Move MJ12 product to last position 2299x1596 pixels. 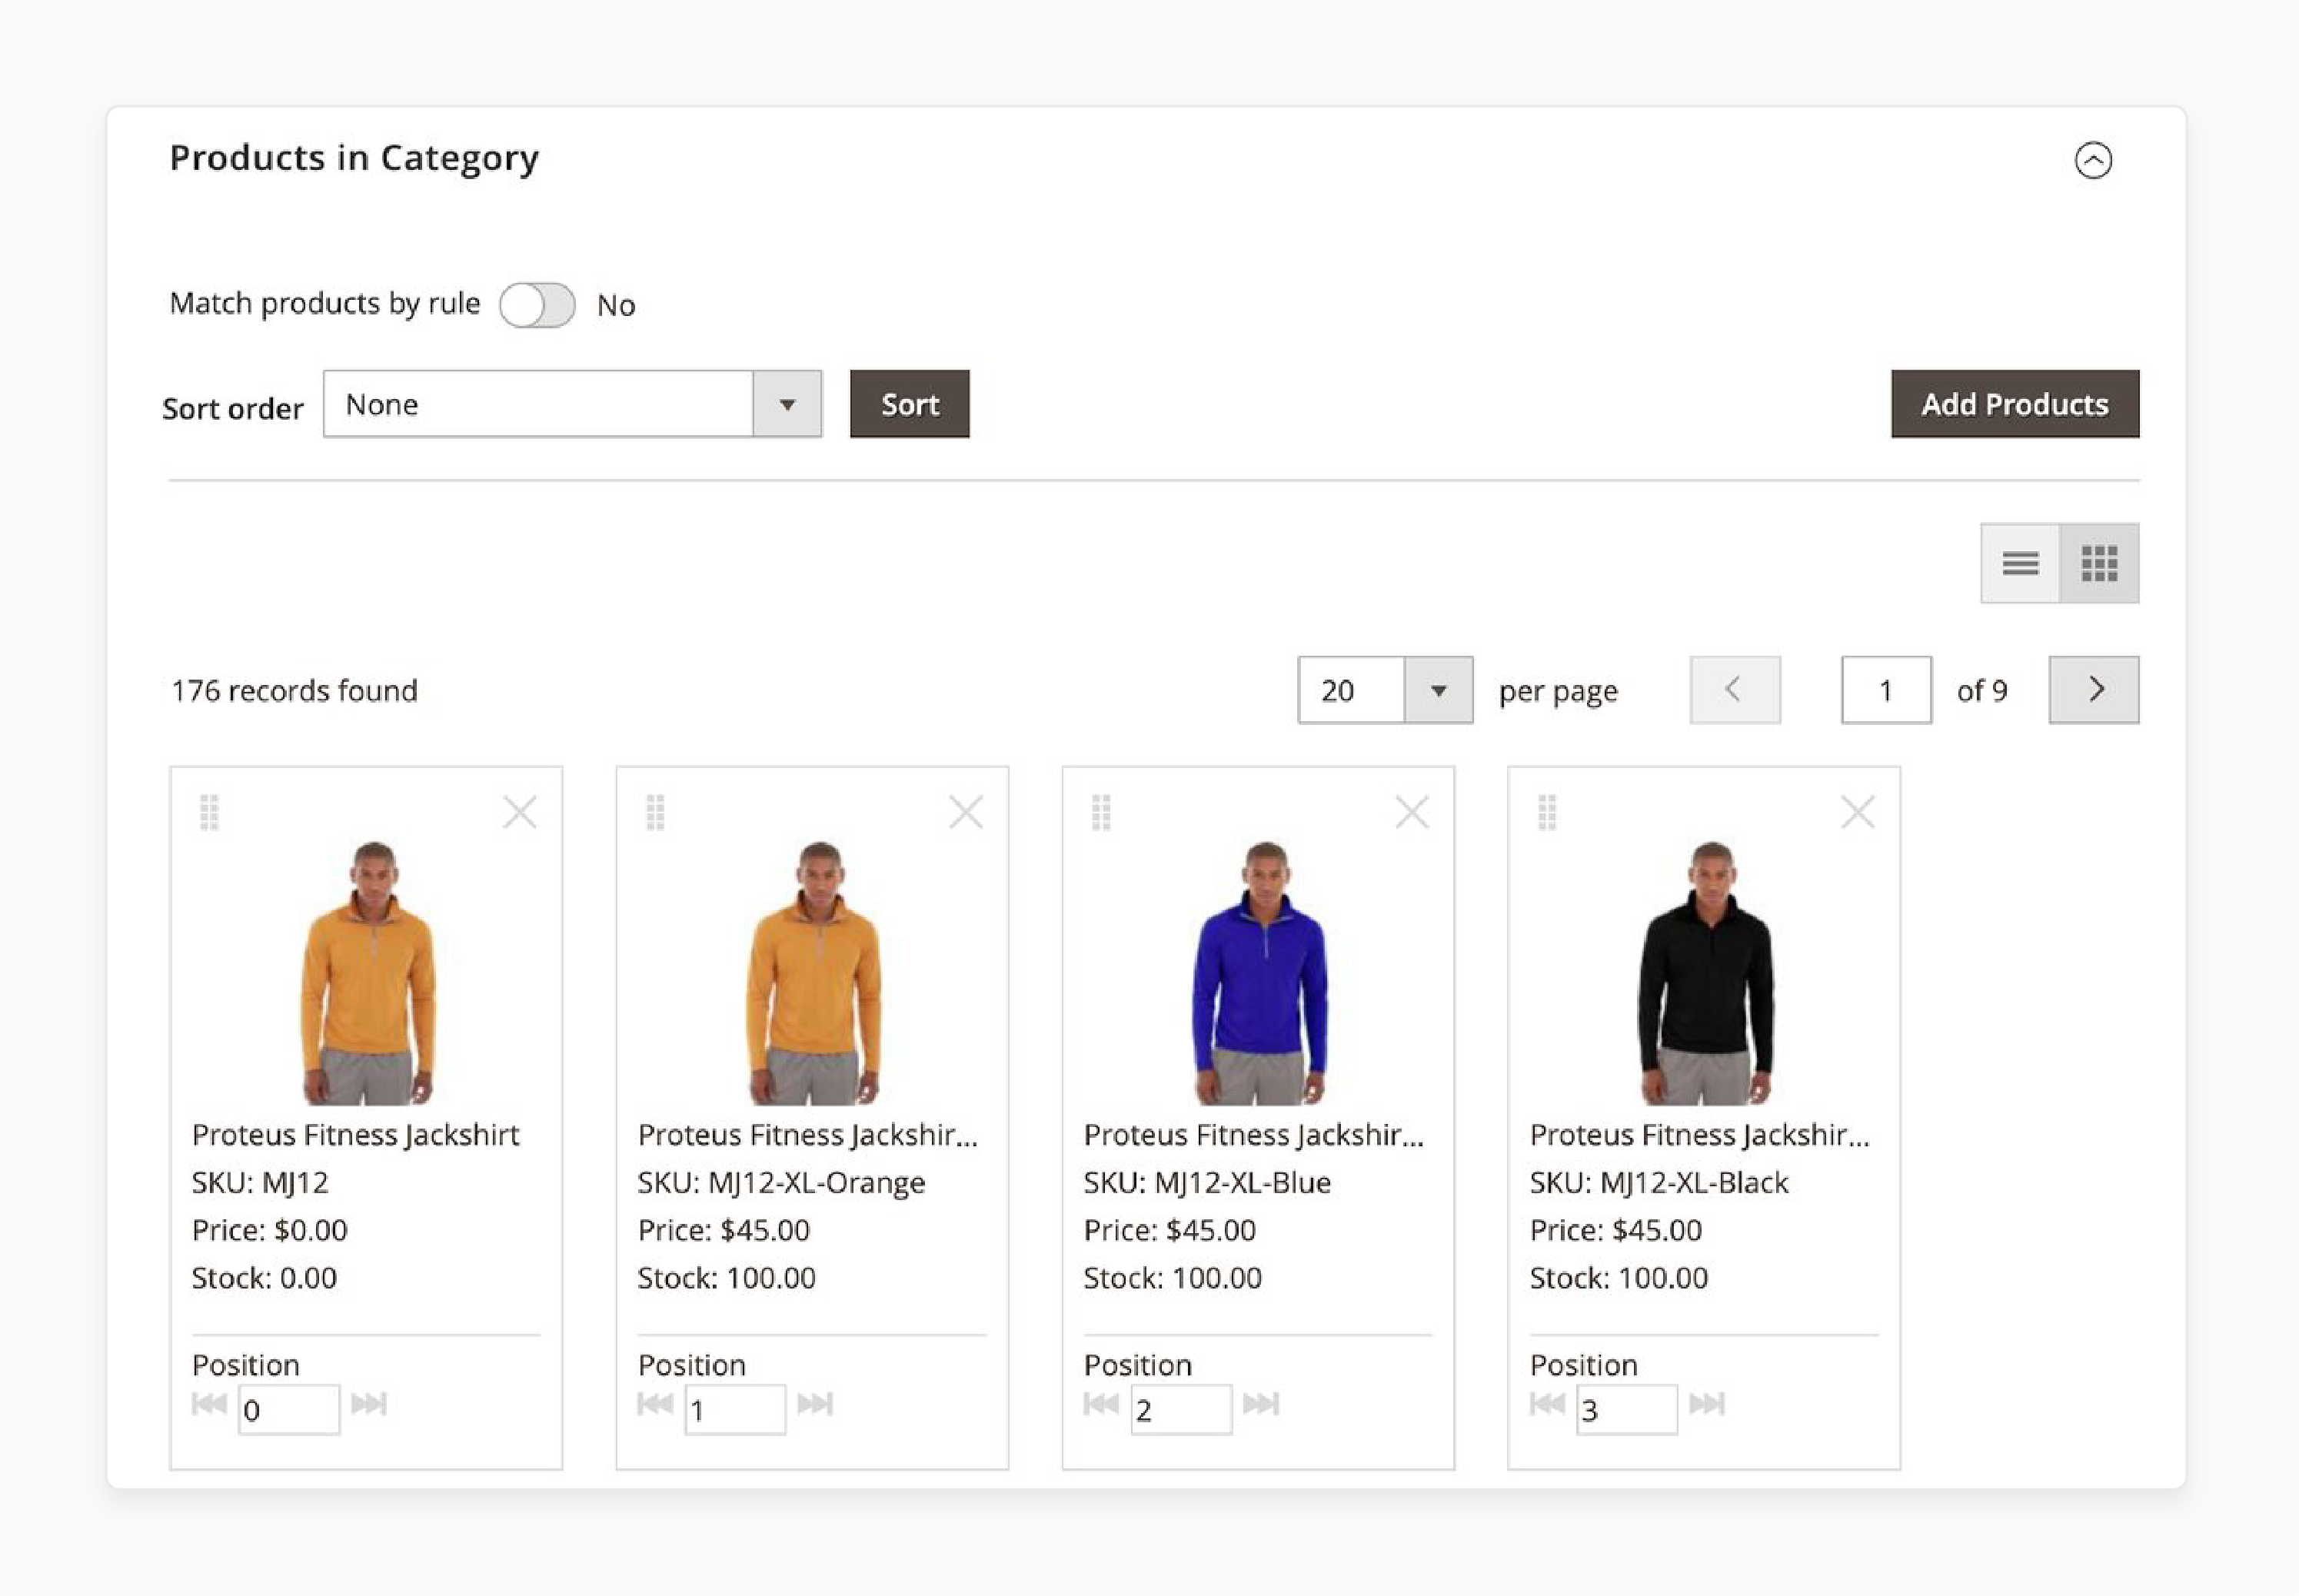tap(369, 1404)
